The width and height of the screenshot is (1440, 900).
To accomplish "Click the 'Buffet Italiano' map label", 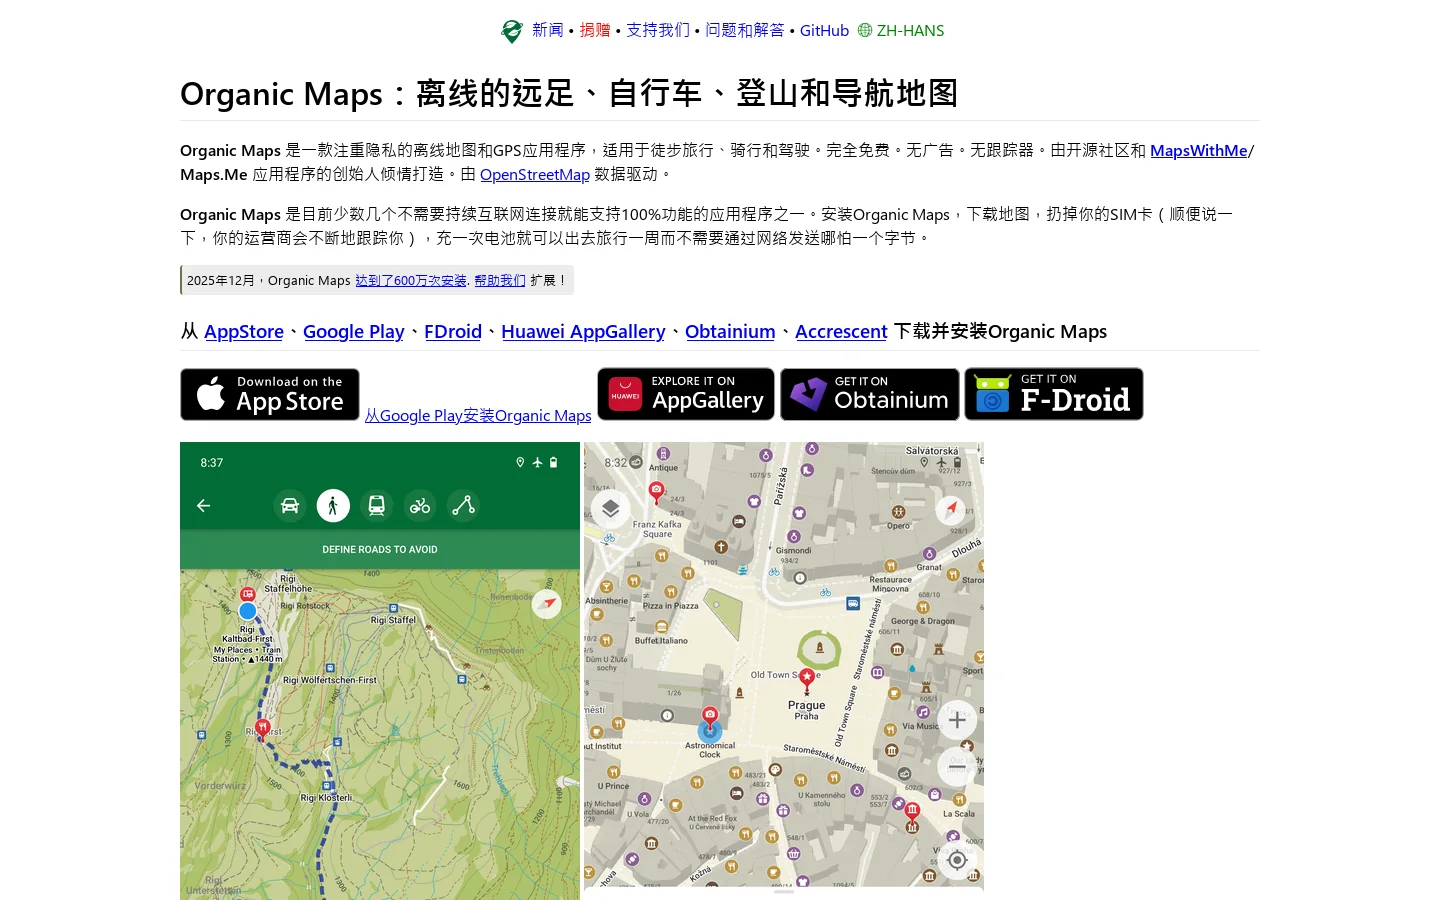I will click(661, 641).
